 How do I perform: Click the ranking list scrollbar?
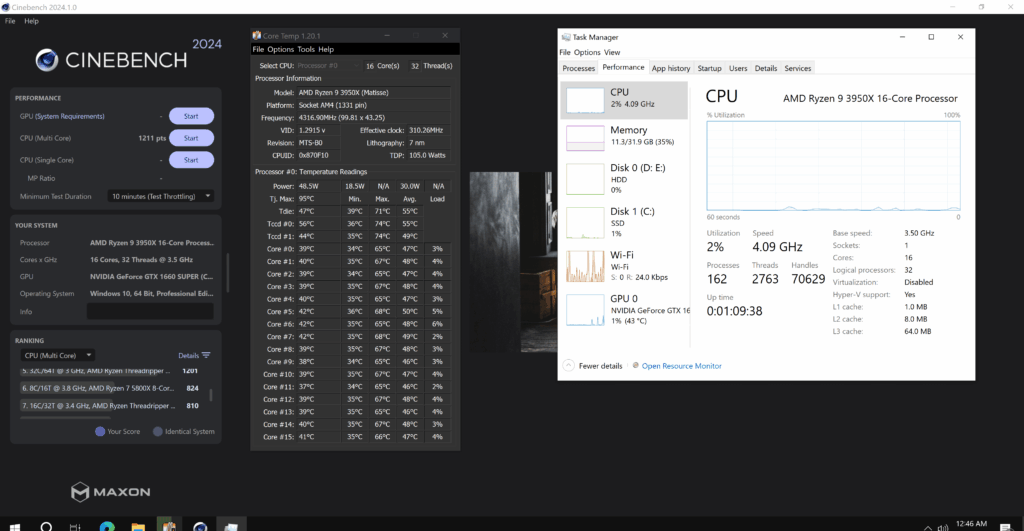tap(210, 394)
